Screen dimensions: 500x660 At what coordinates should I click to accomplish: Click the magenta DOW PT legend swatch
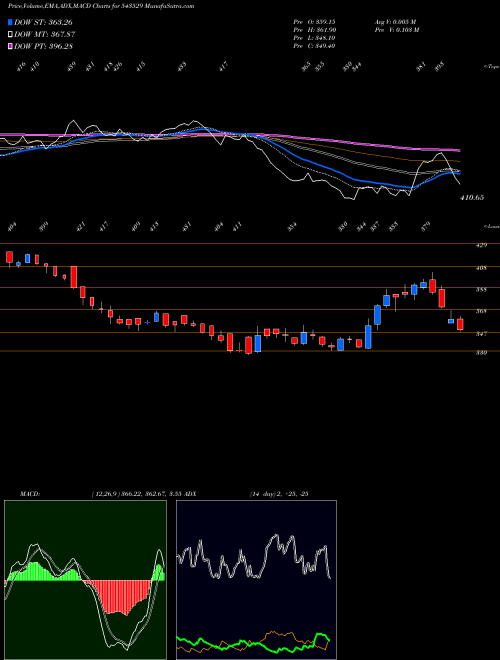point(11,46)
